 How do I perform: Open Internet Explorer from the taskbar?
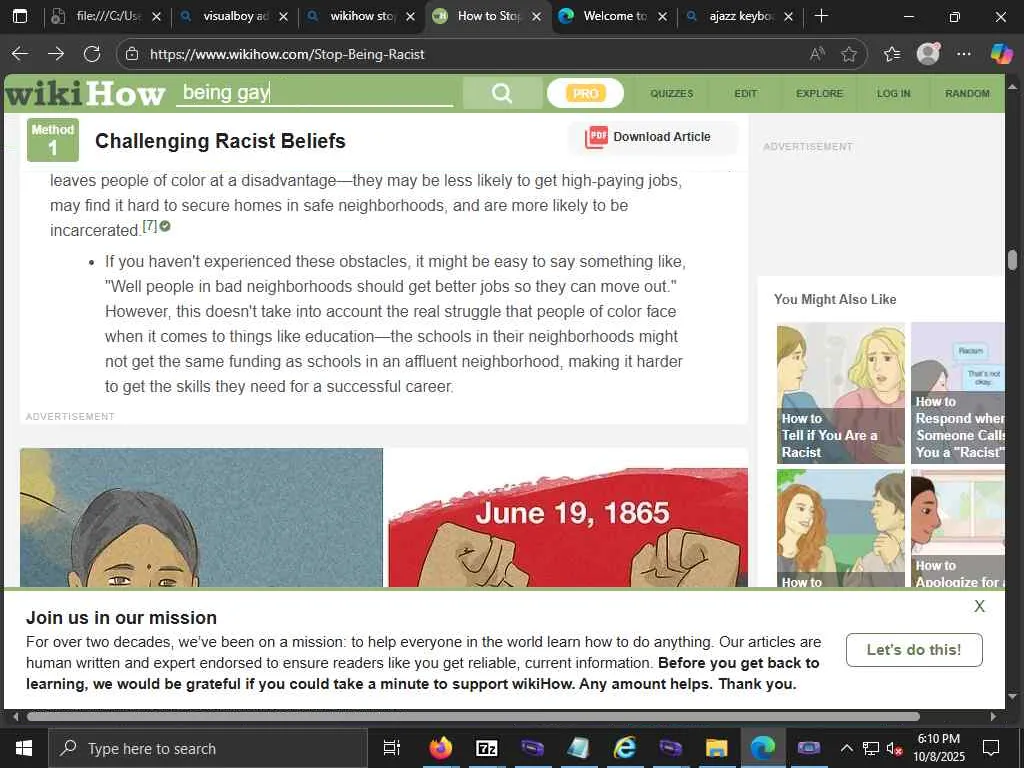pos(624,748)
